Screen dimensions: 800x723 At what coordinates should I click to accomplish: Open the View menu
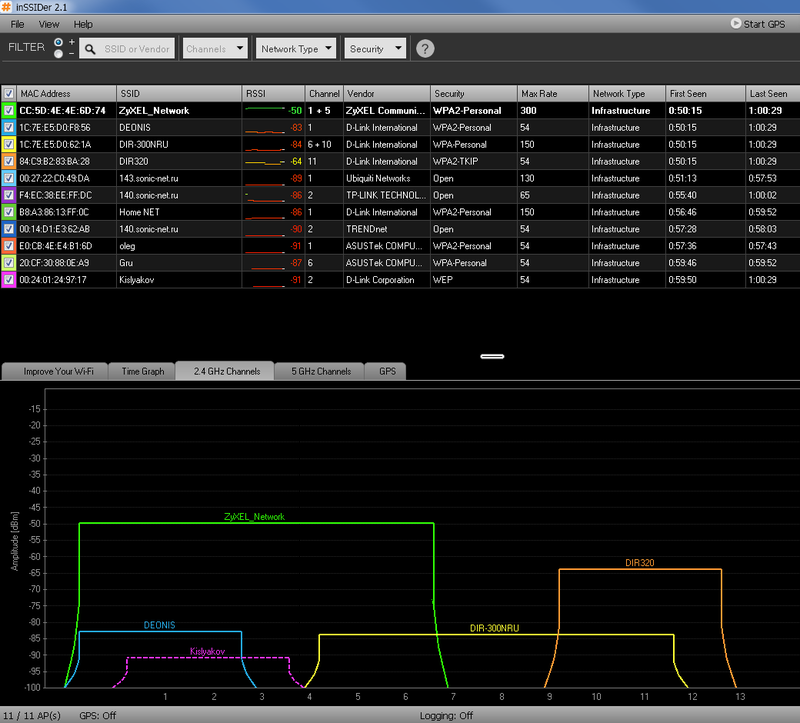coord(49,24)
